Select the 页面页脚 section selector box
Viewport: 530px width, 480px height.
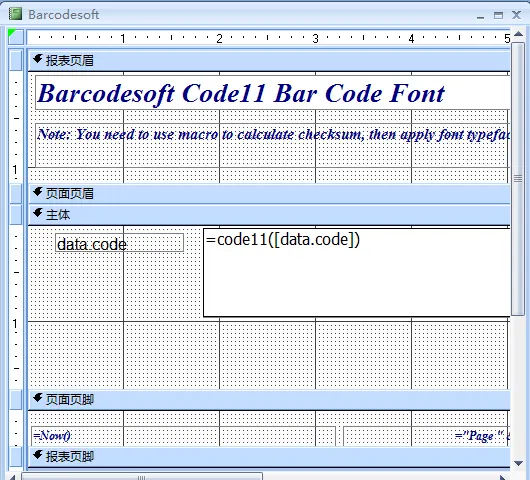coord(16,399)
